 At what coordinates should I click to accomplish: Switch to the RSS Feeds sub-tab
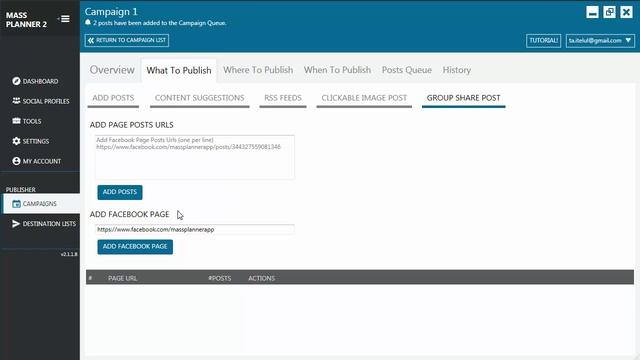point(282,98)
